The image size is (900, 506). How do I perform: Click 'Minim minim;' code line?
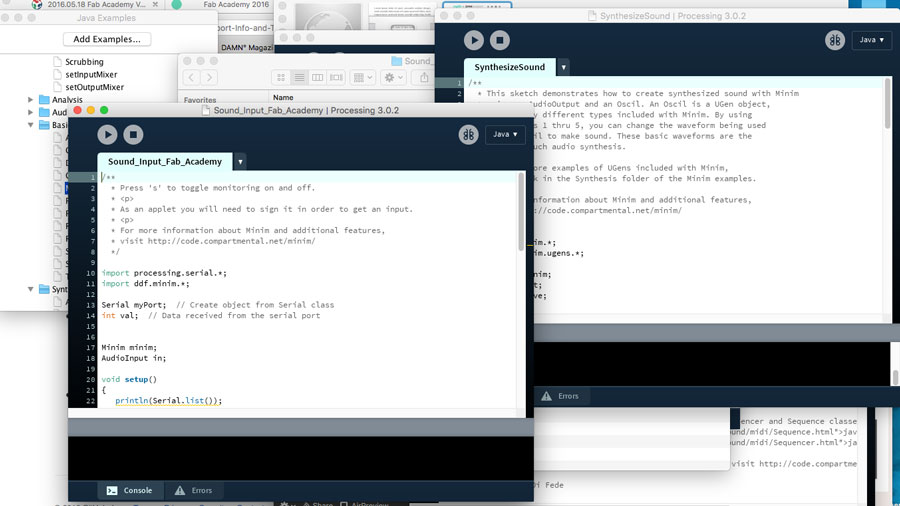point(129,348)
